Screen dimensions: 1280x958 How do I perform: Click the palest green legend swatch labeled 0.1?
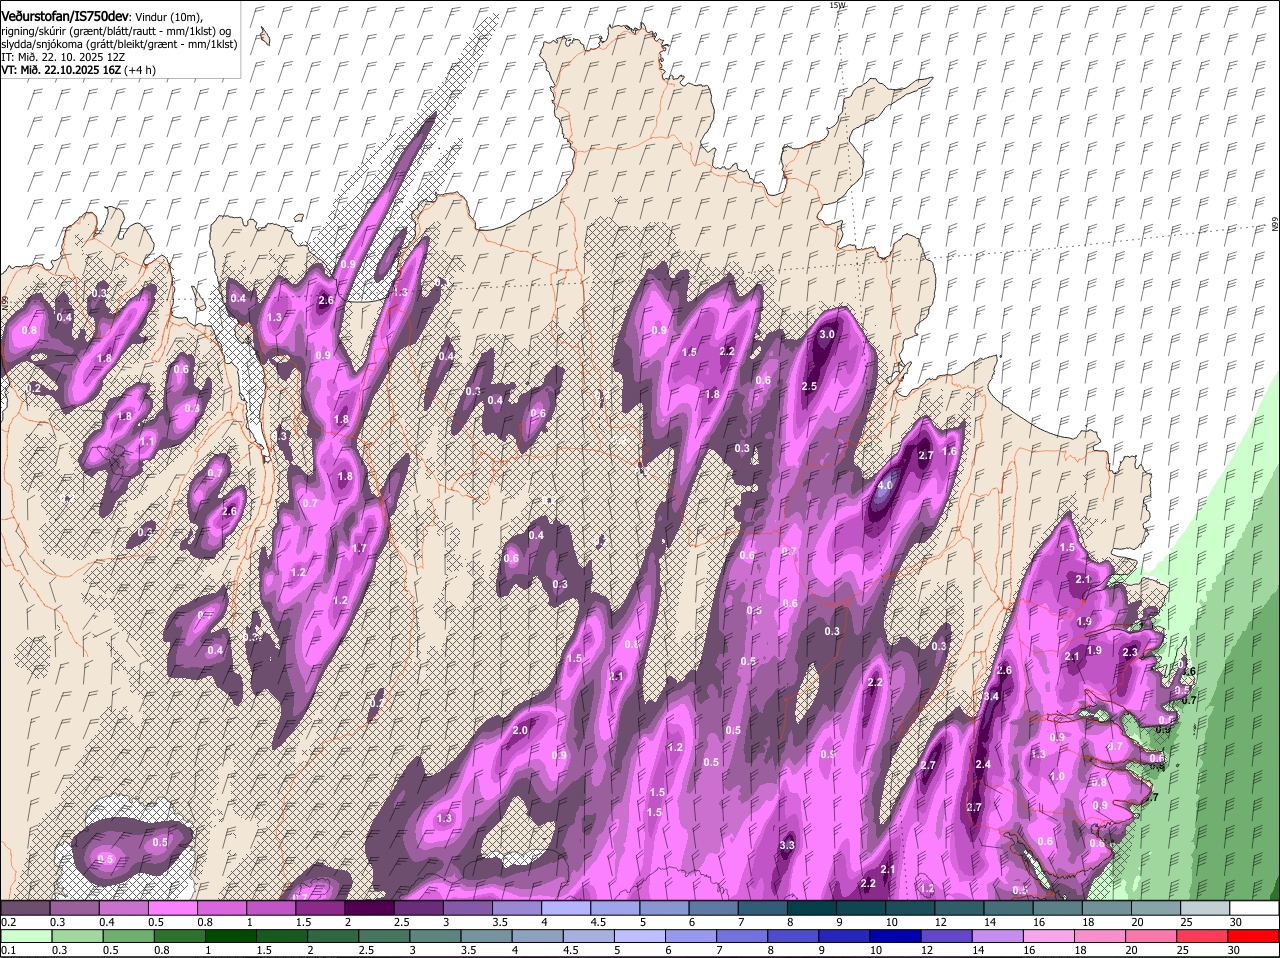[26, 936]
